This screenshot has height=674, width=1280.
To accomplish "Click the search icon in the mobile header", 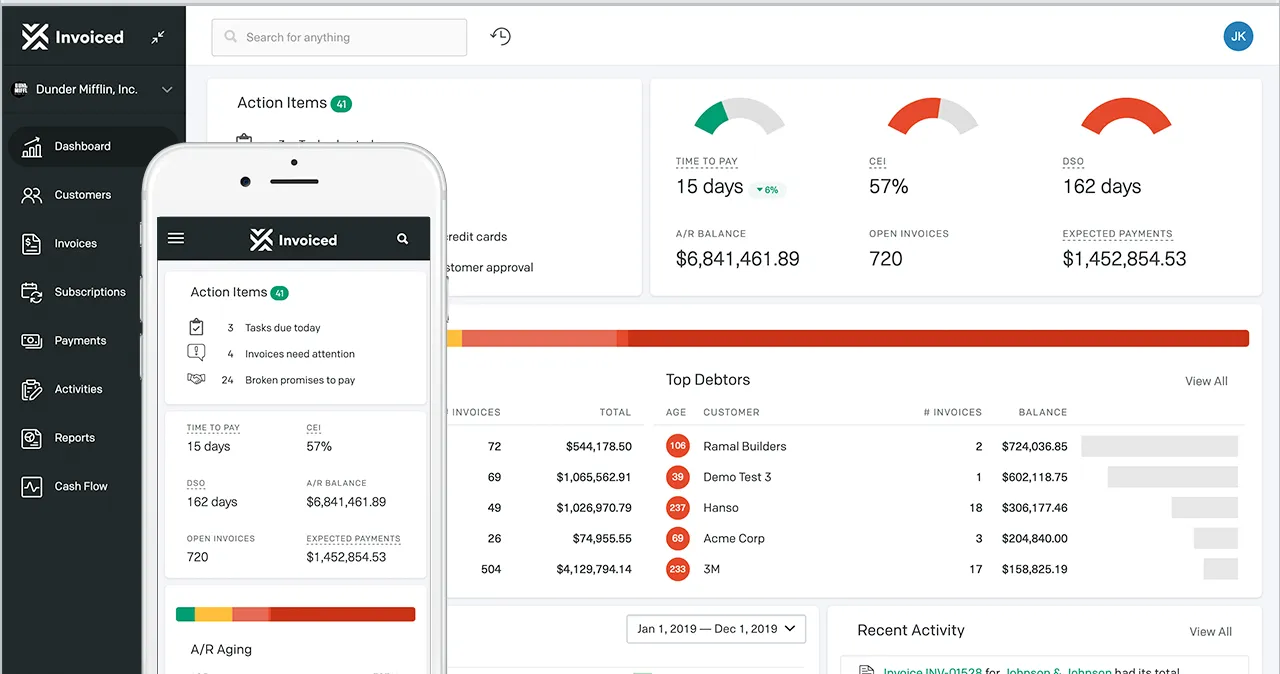I will (402, 238).
